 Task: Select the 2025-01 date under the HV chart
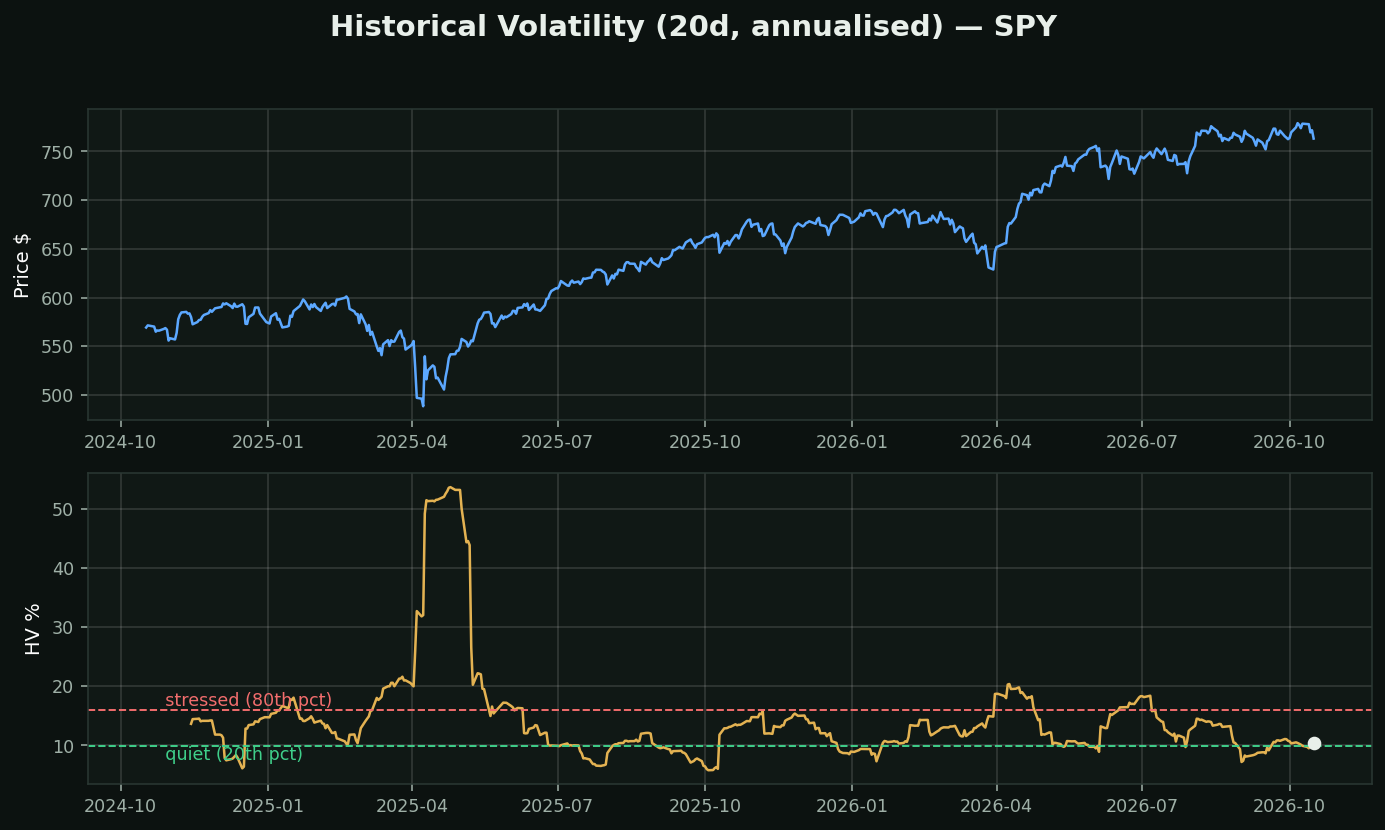tap(268, 805)
